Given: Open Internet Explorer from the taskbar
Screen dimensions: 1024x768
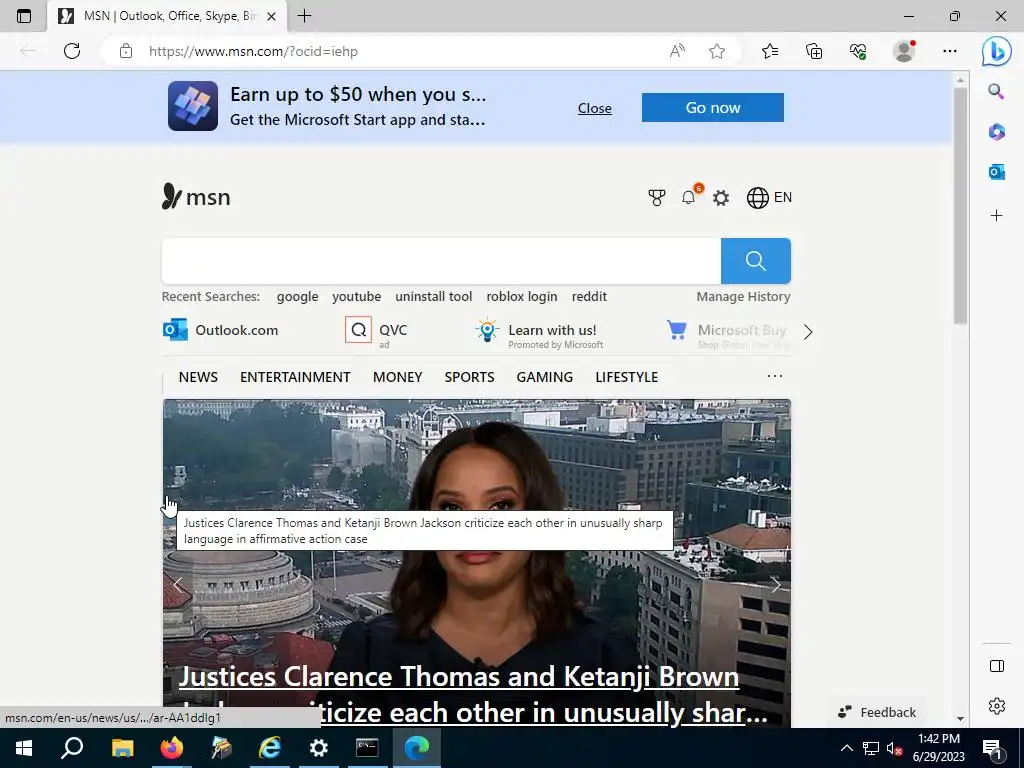Looking at the screenshot, I should 269,748.
